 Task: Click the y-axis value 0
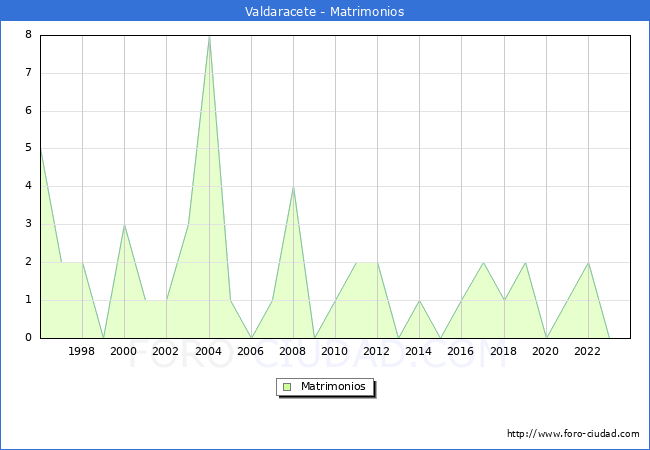click(x=28, y=337)
